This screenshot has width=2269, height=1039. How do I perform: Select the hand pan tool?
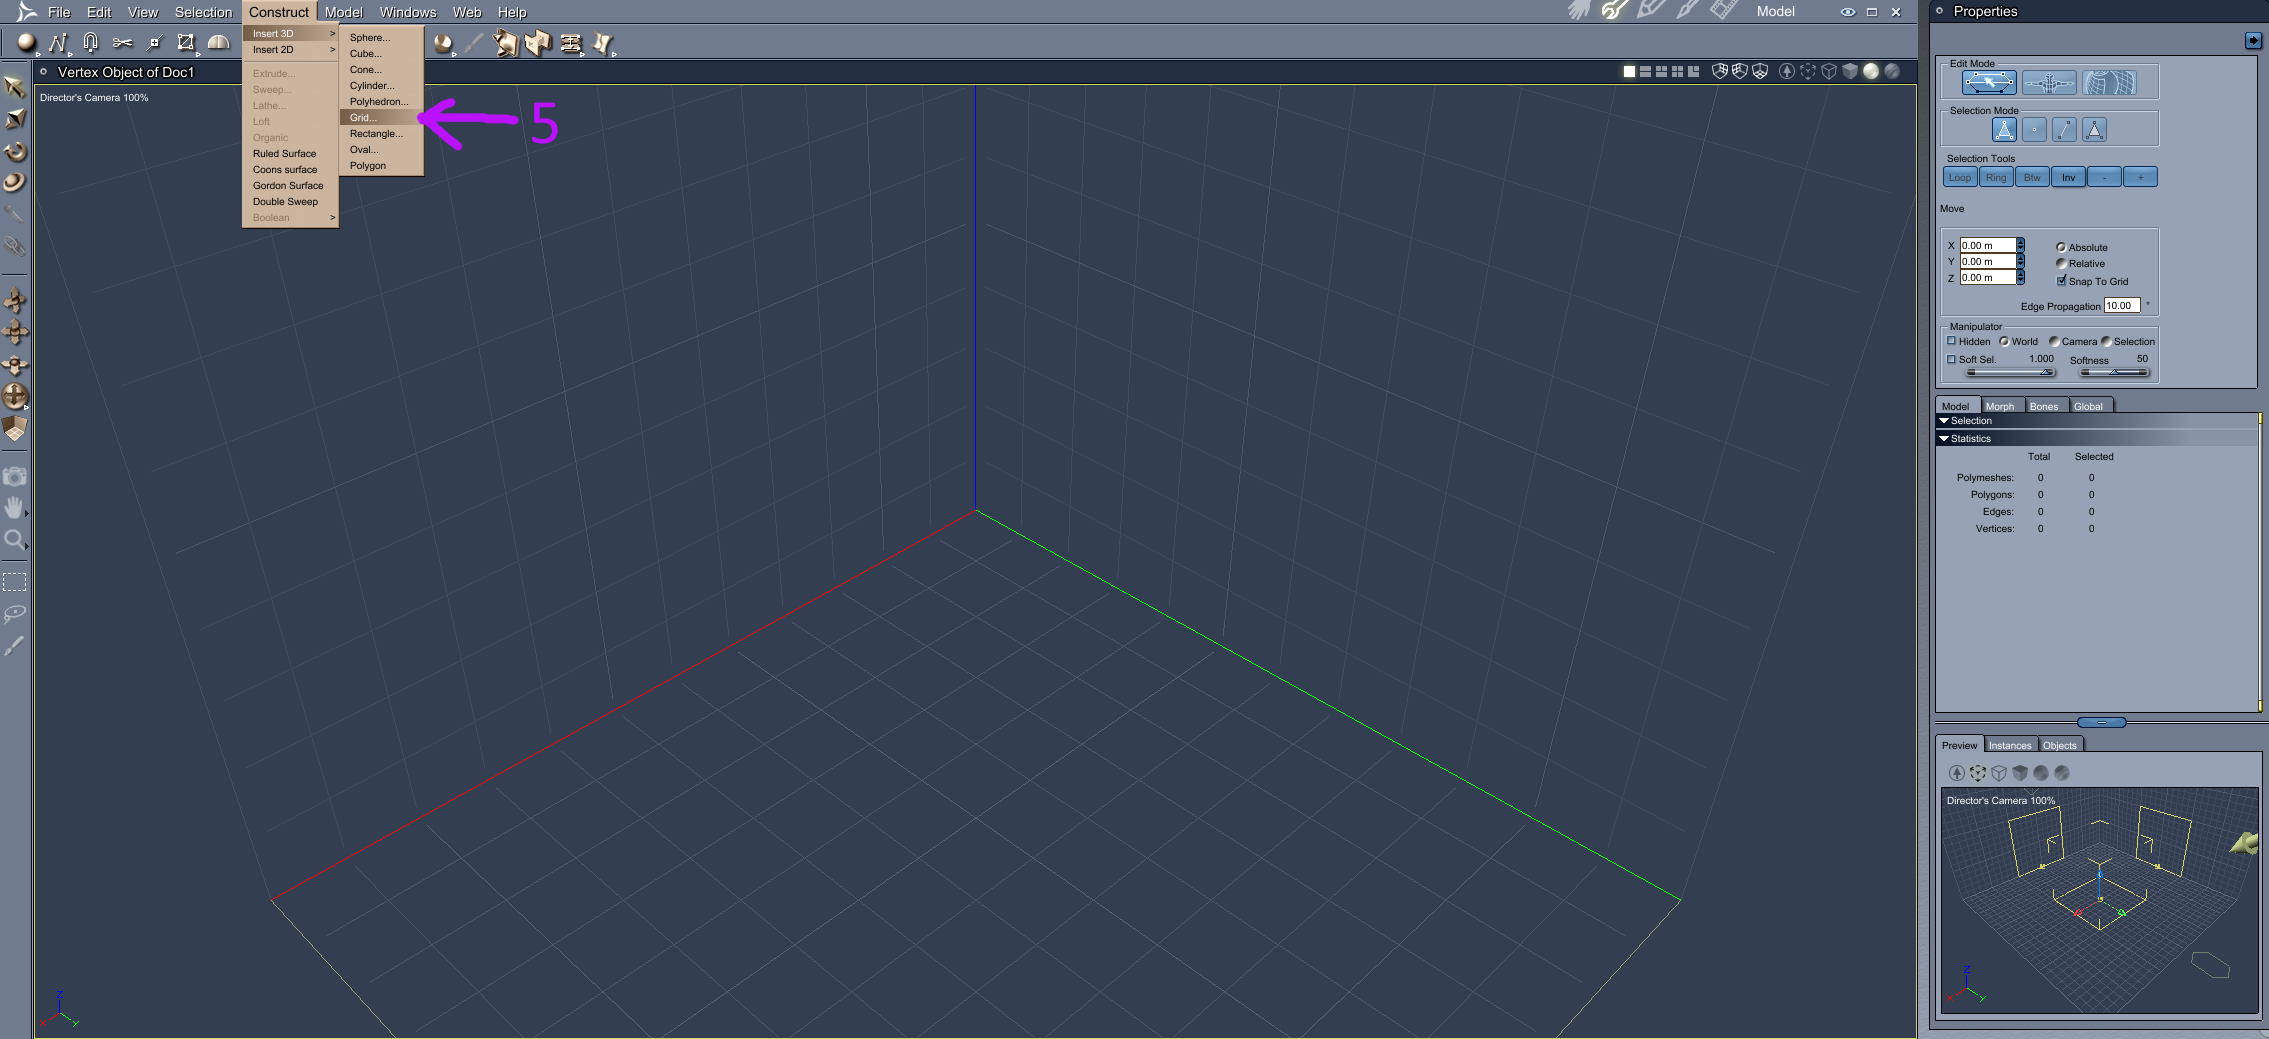click(x=14, y=508)
